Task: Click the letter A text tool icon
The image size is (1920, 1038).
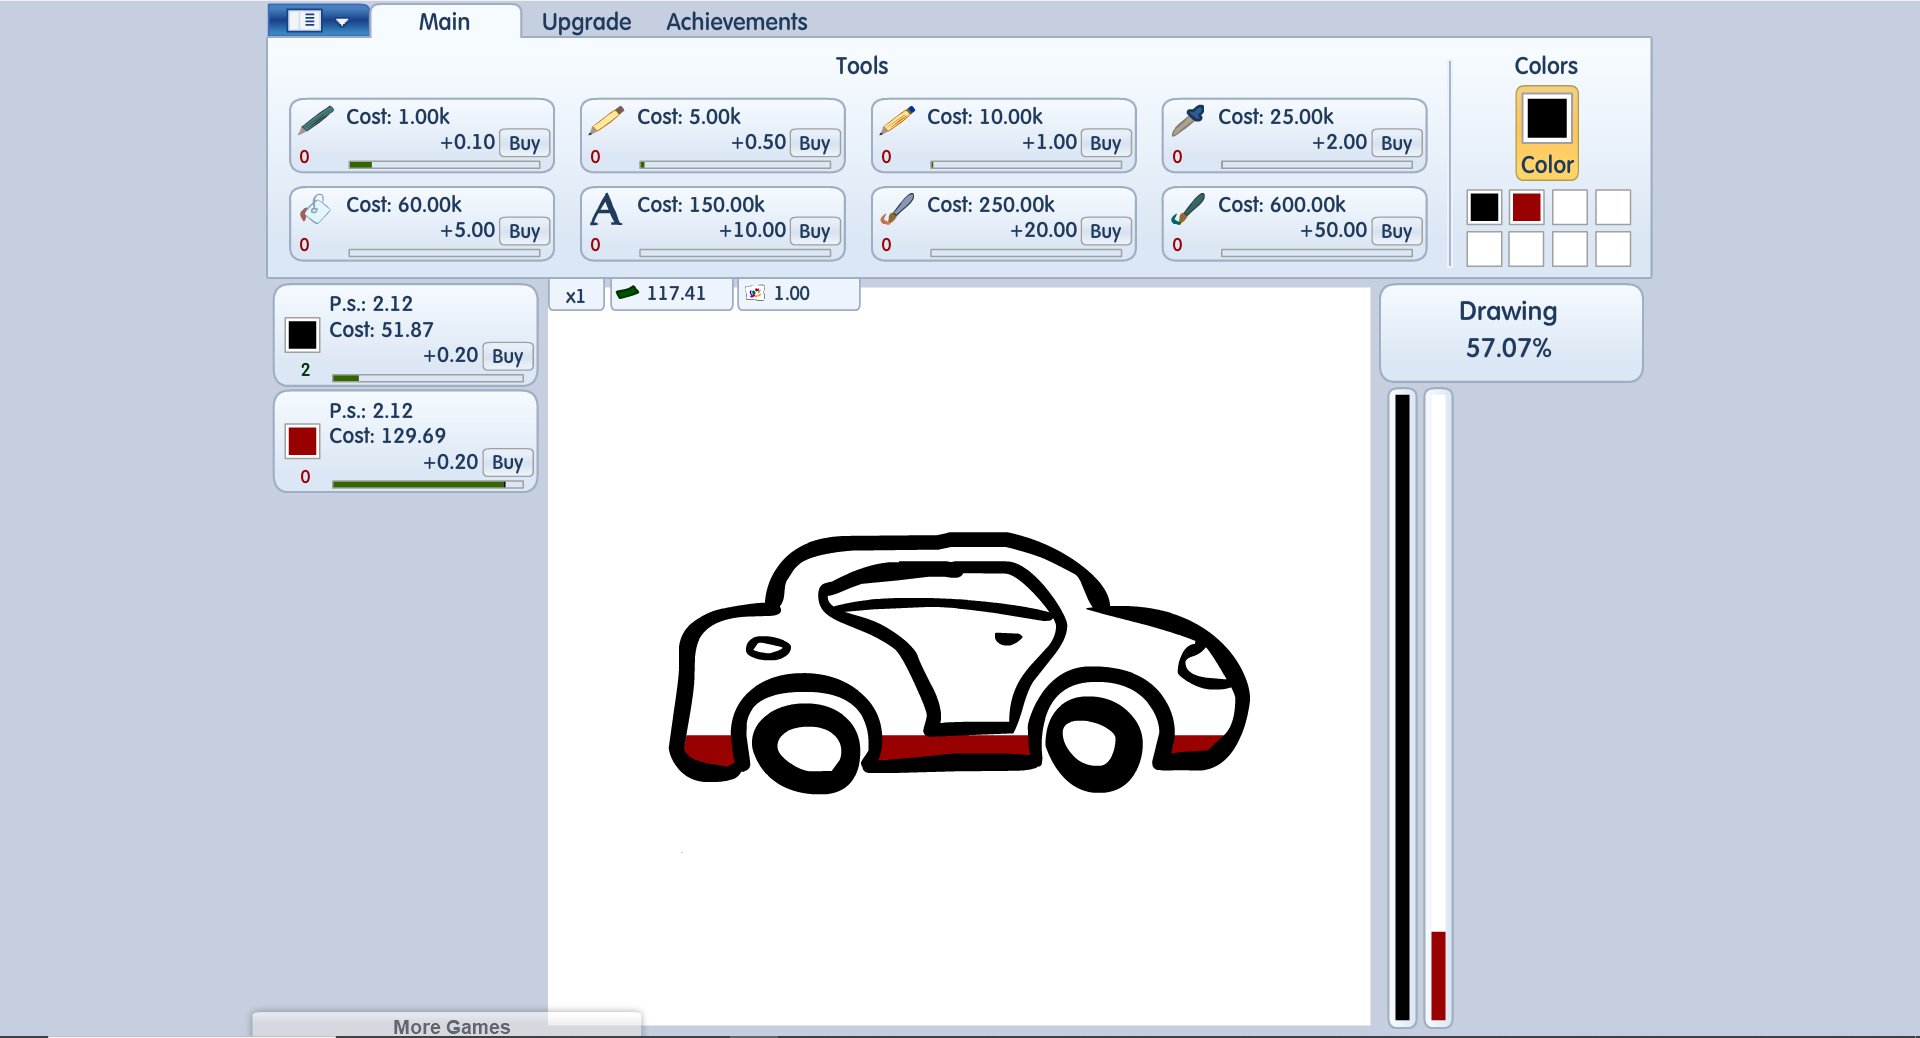Action: click(606, 210)
